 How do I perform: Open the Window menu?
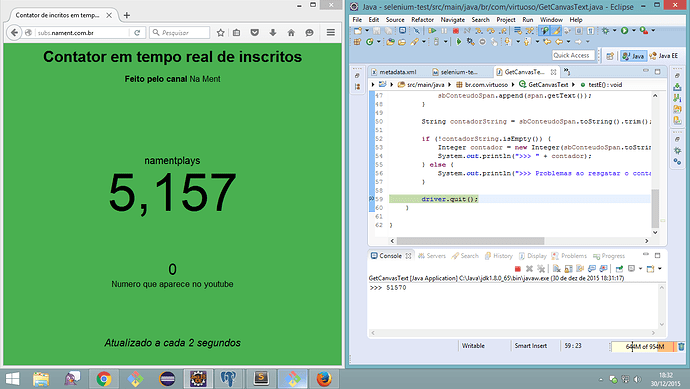pos(551,20)
